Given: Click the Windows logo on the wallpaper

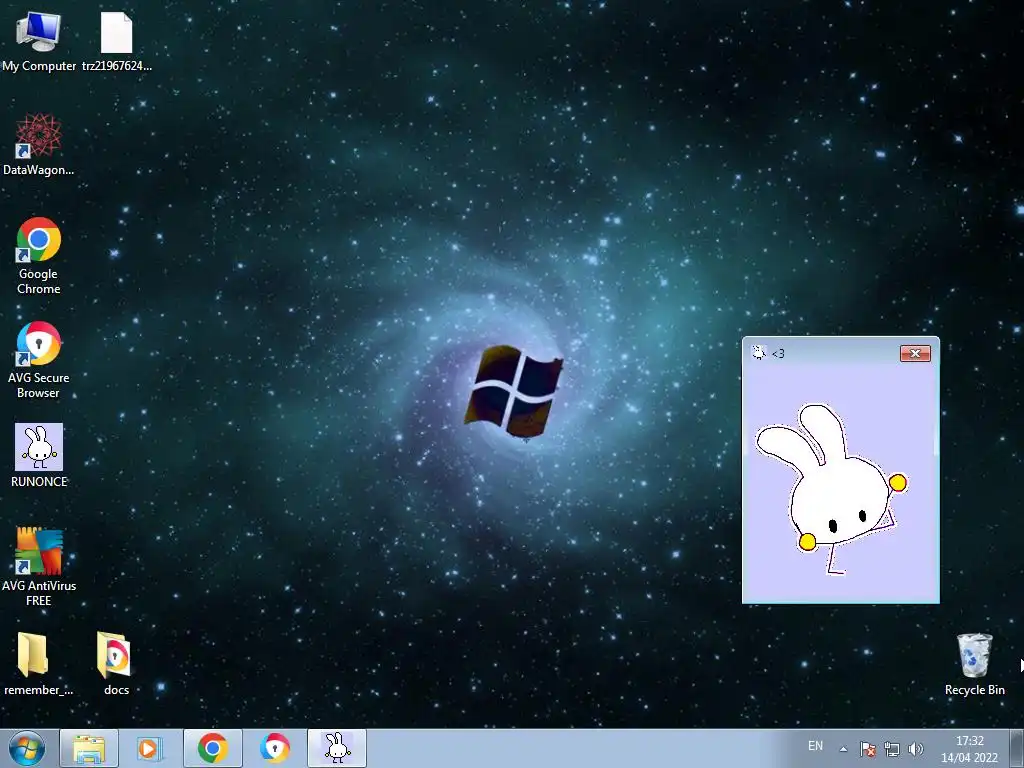Looking at the screenshot, I should pos(514,392).
